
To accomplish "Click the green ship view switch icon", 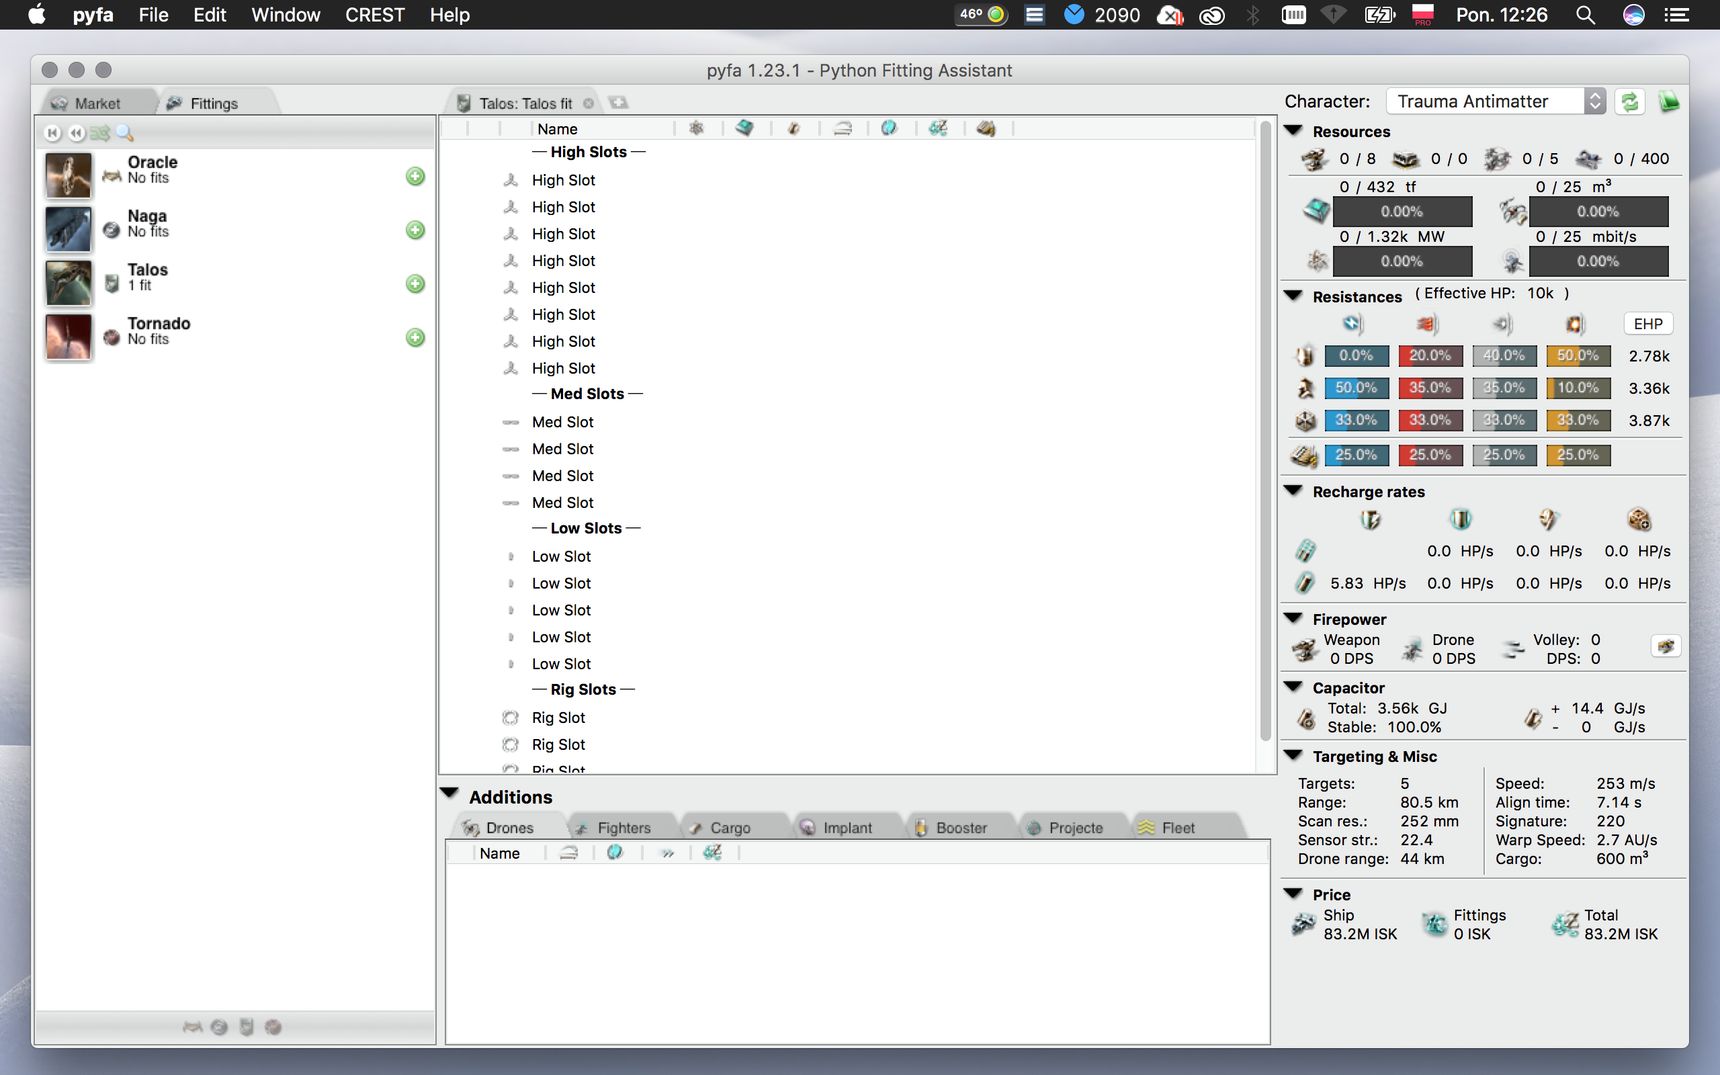I will click(100, 133).
